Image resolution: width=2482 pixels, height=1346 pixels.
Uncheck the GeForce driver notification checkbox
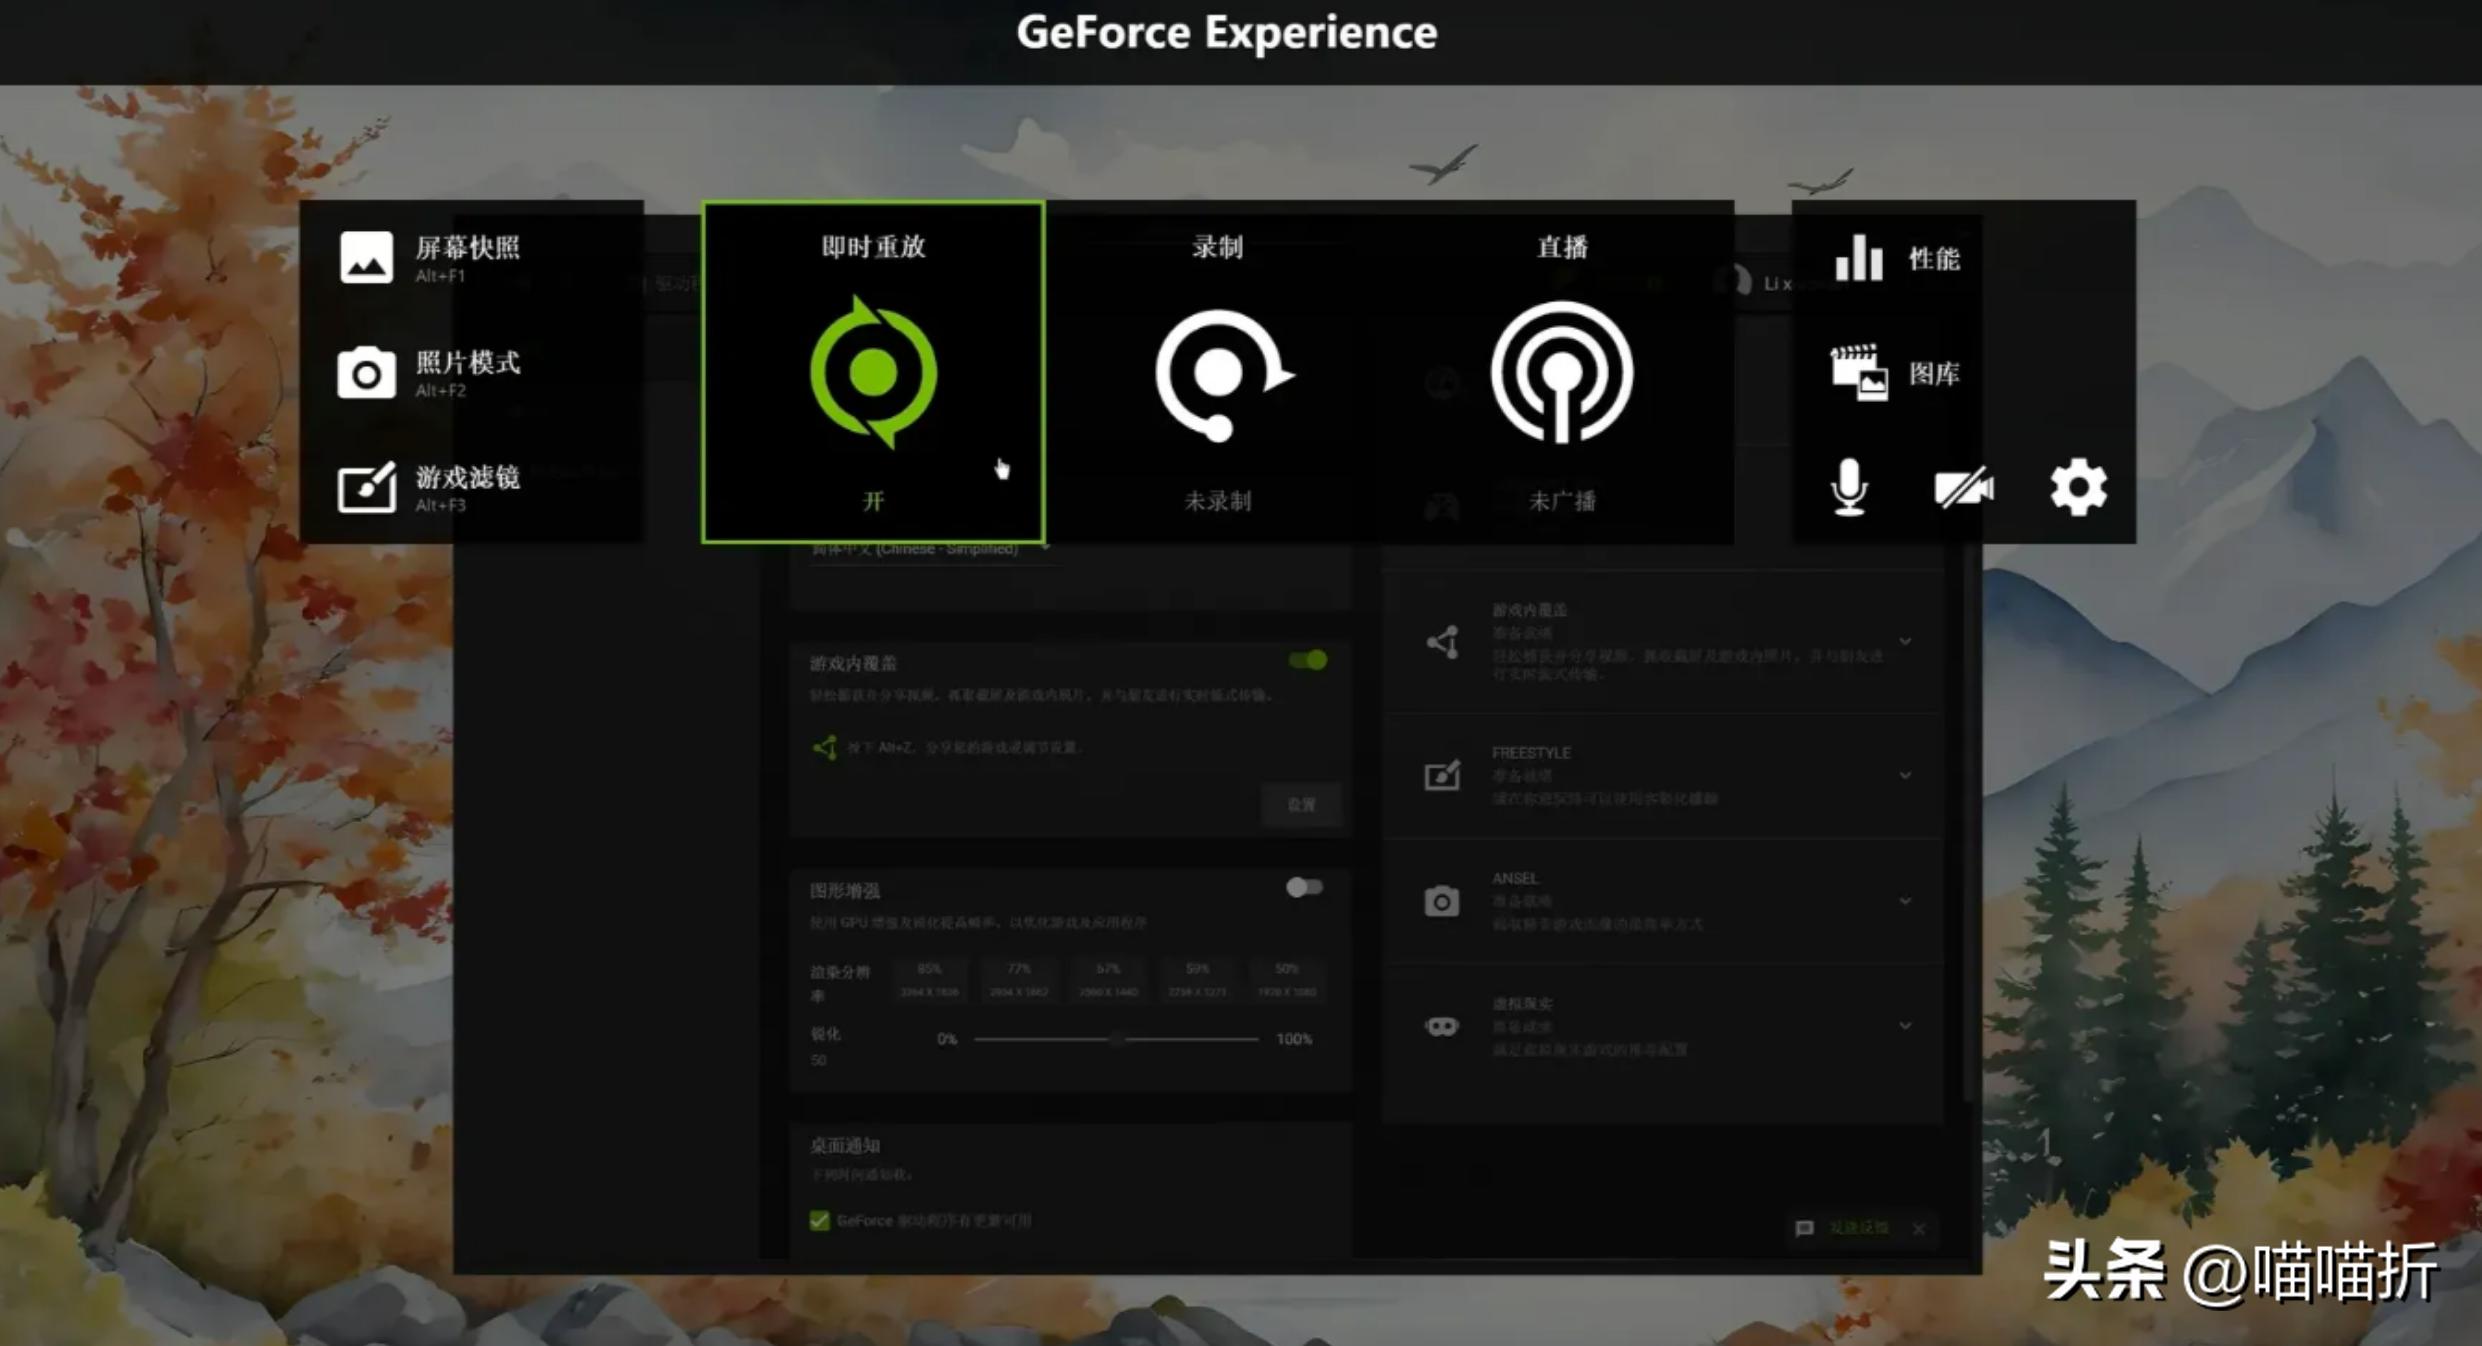tap(819, 1221)
